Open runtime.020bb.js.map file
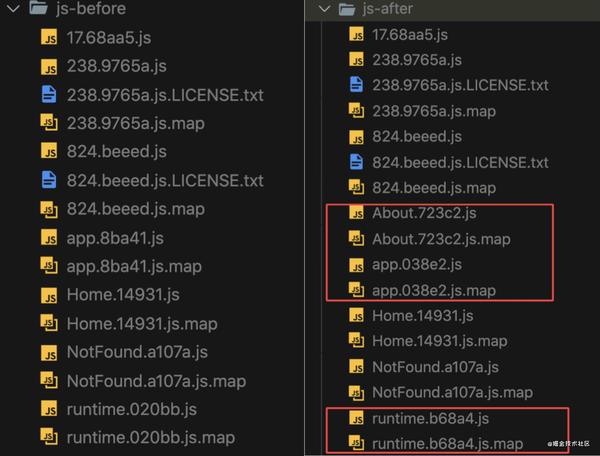The height and width of the screenshot is (456, 600). click(151, 438)
